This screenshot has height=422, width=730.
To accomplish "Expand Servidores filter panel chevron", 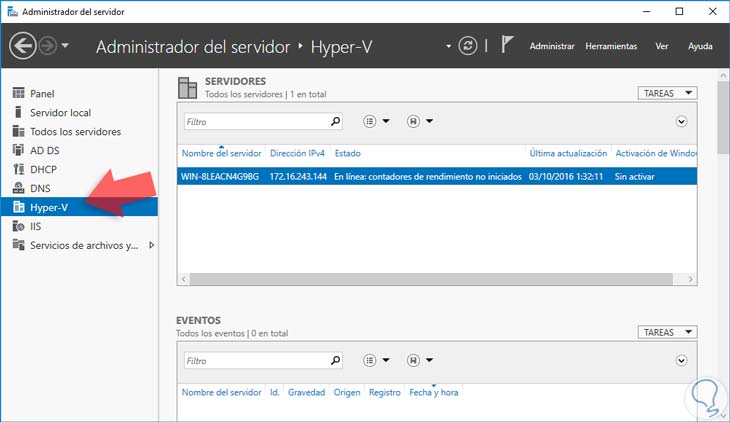I will (x=681, y=122).
